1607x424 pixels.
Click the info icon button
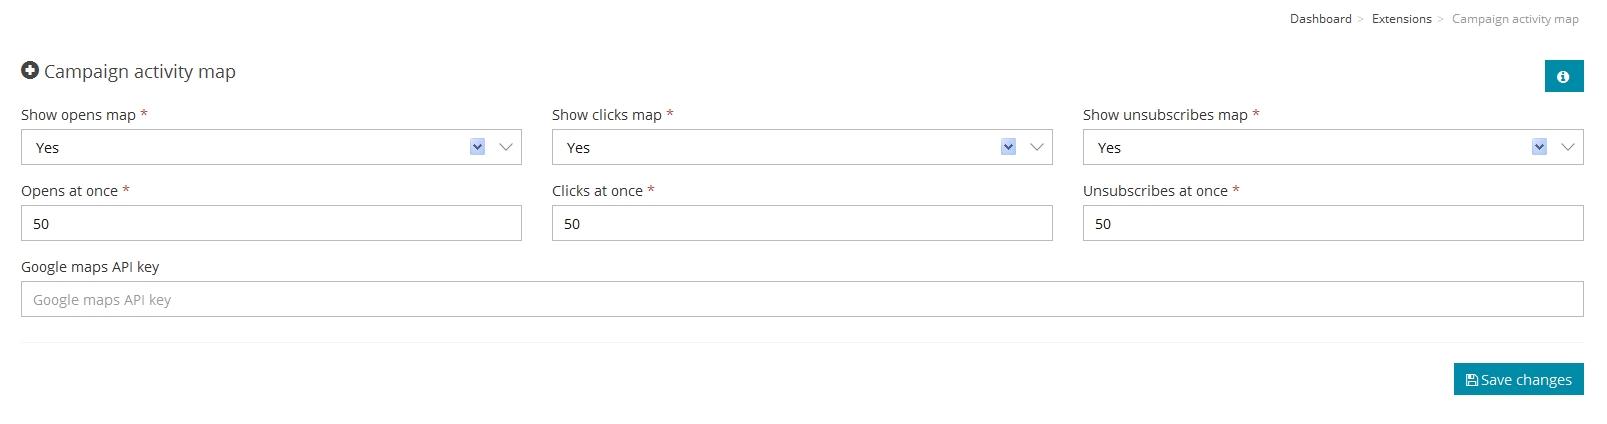pyautogui.click(x=1564, y=76)
